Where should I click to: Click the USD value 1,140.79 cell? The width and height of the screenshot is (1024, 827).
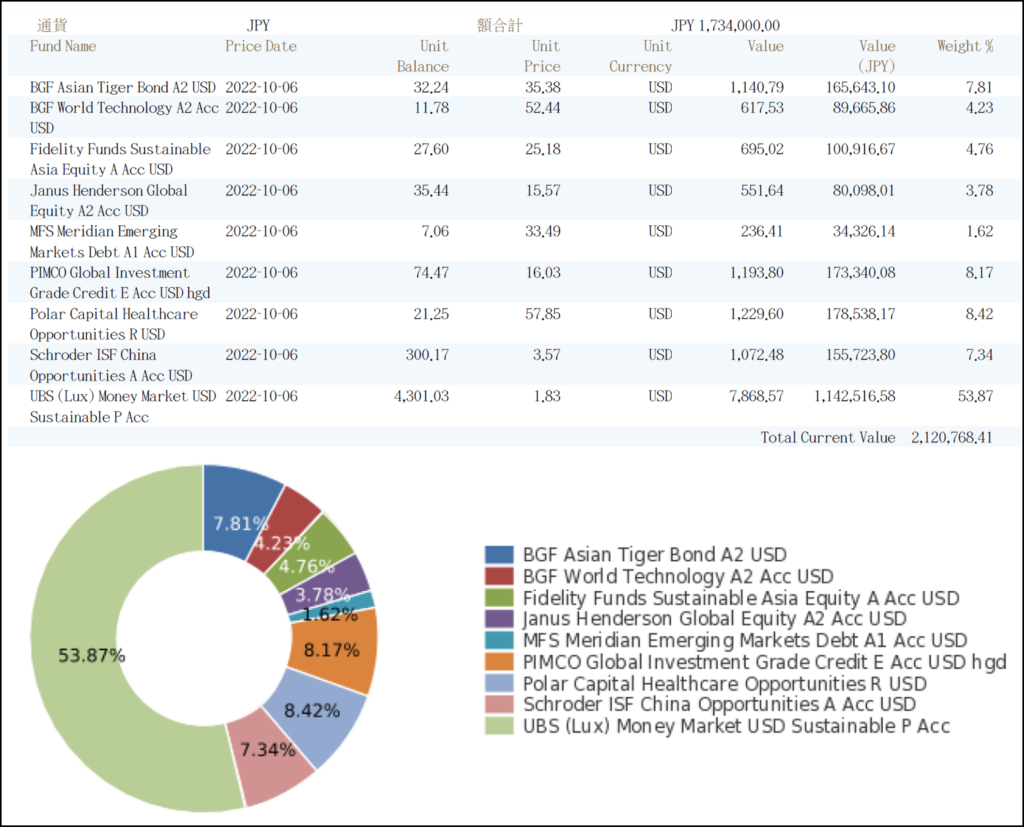756,88
